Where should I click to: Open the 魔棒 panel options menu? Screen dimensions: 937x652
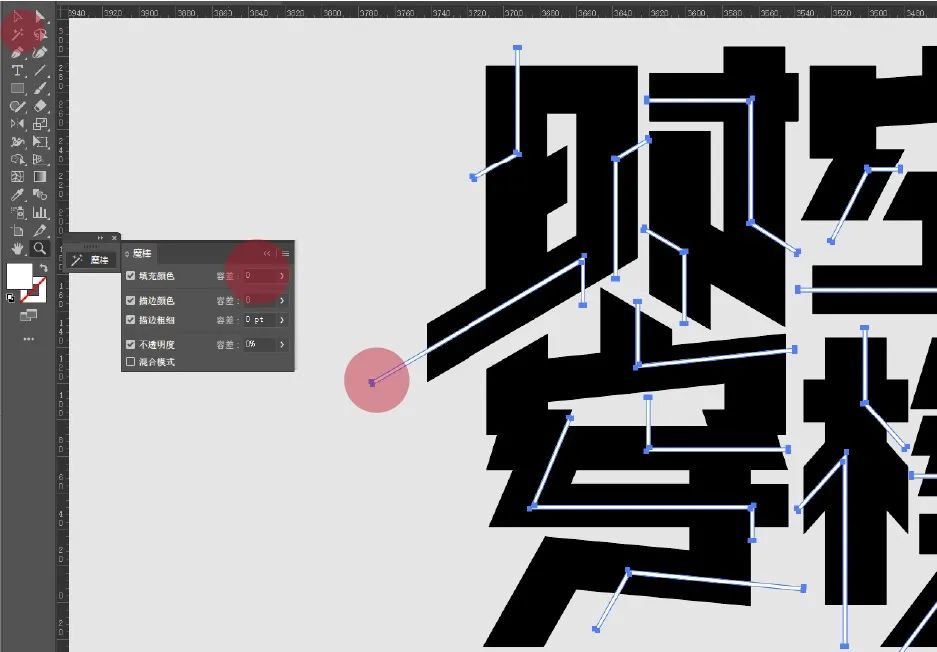point(285,254)
